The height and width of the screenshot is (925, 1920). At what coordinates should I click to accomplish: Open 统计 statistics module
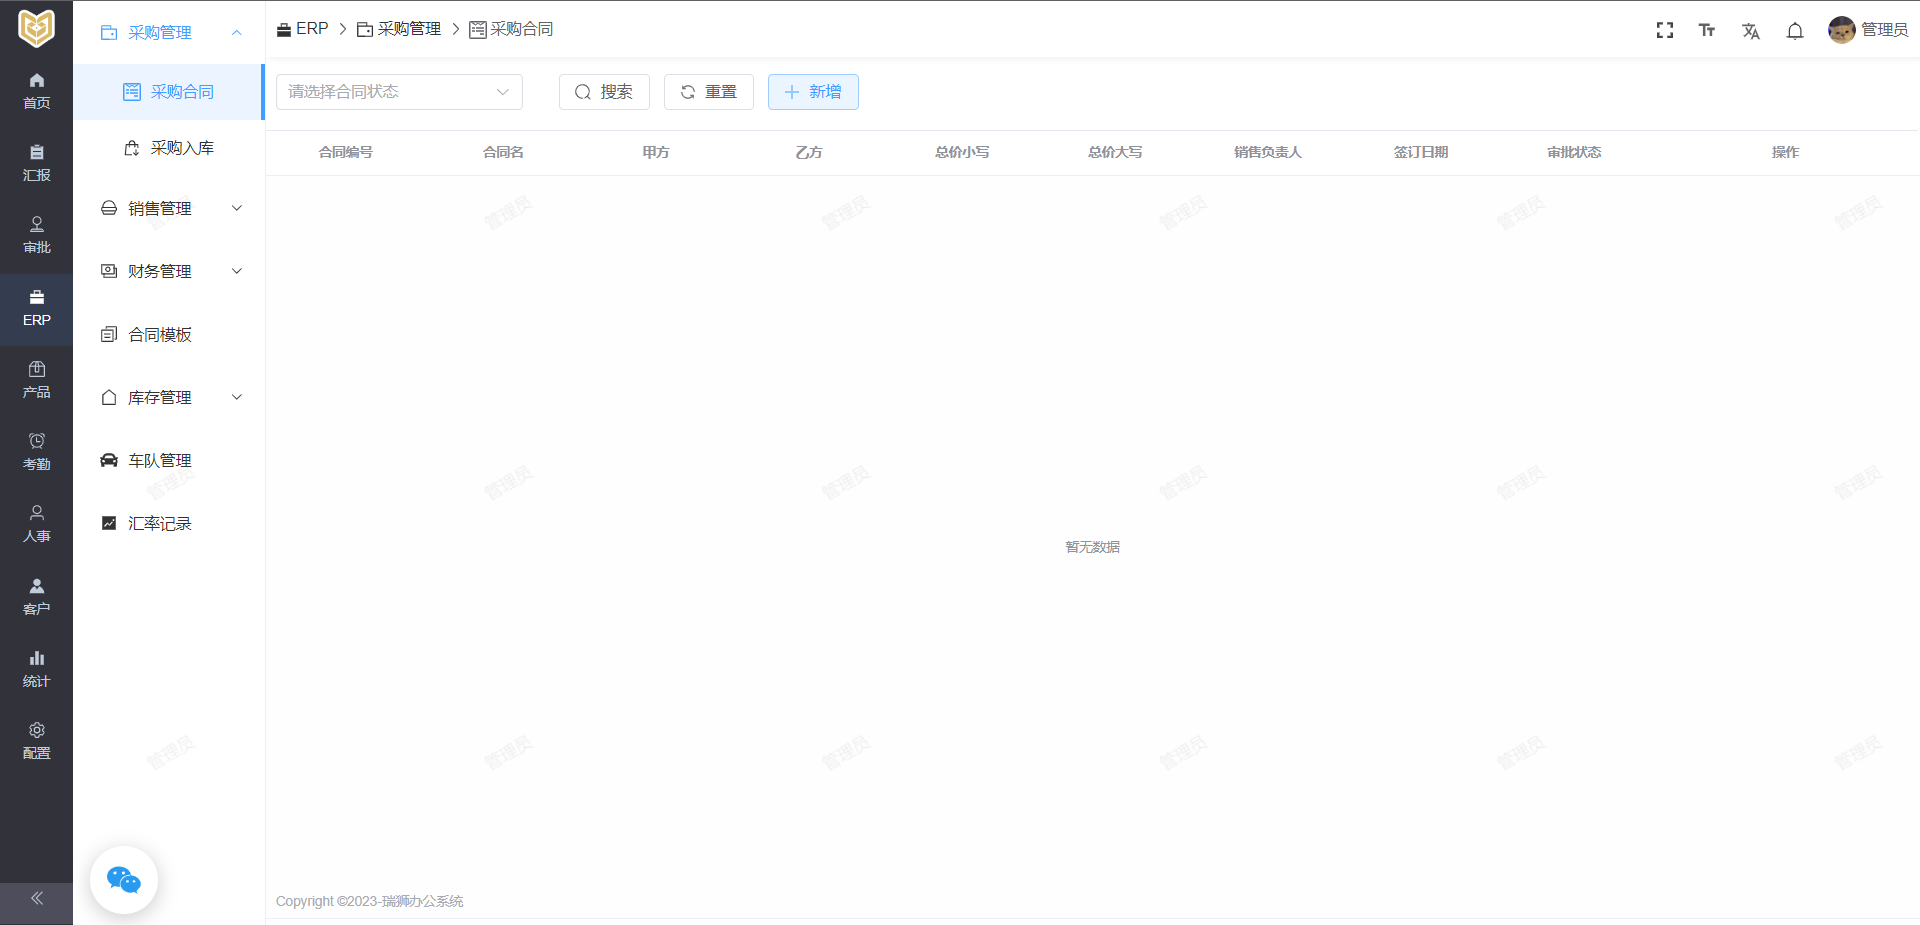click(x=36, y=668)
